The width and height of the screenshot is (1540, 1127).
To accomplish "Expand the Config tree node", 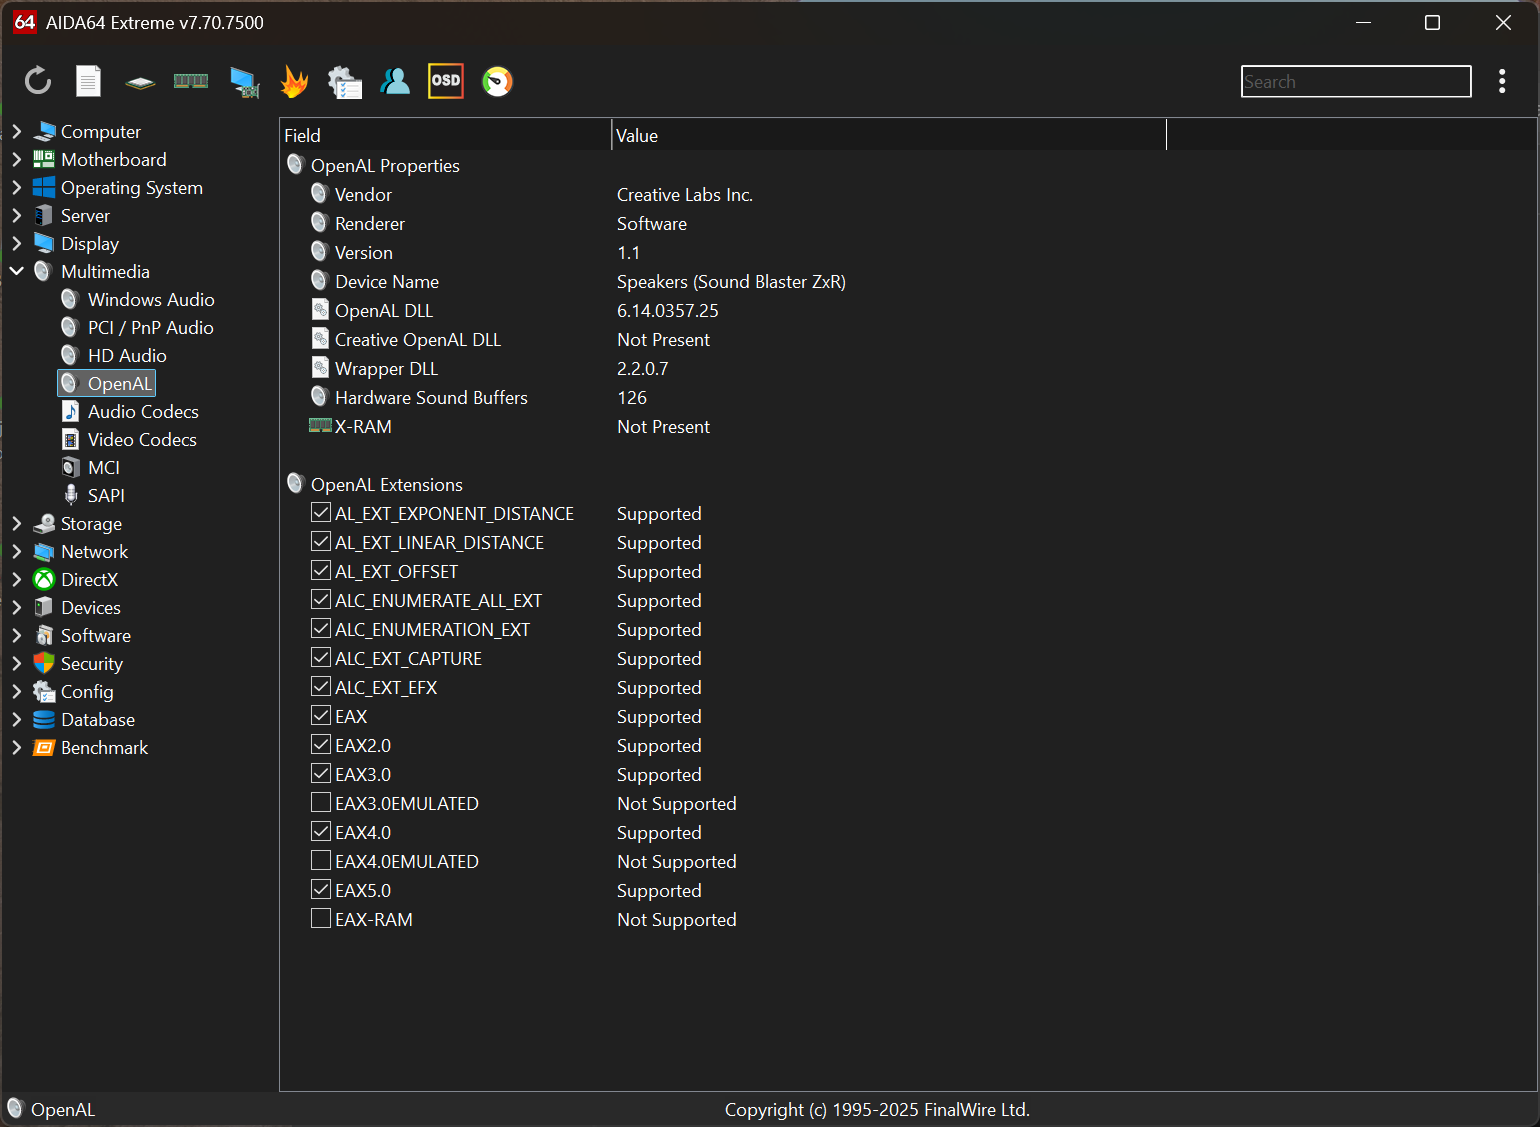I will point(16,691).
